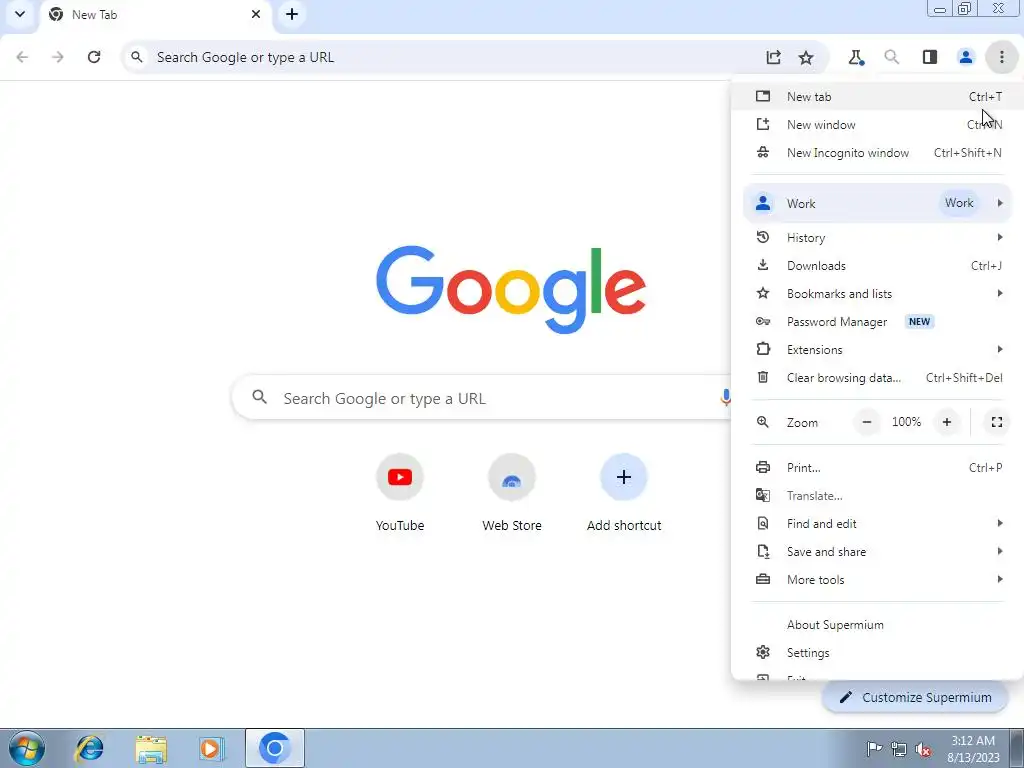Click the Google logo
The image size is (1024, 768).
coord(511,289)
